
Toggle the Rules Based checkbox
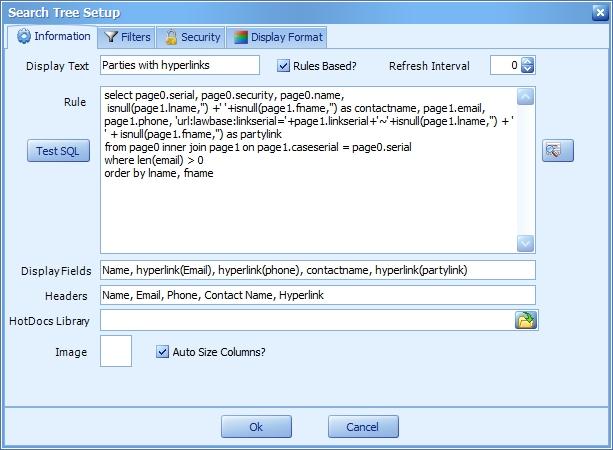tap(283, 66)
